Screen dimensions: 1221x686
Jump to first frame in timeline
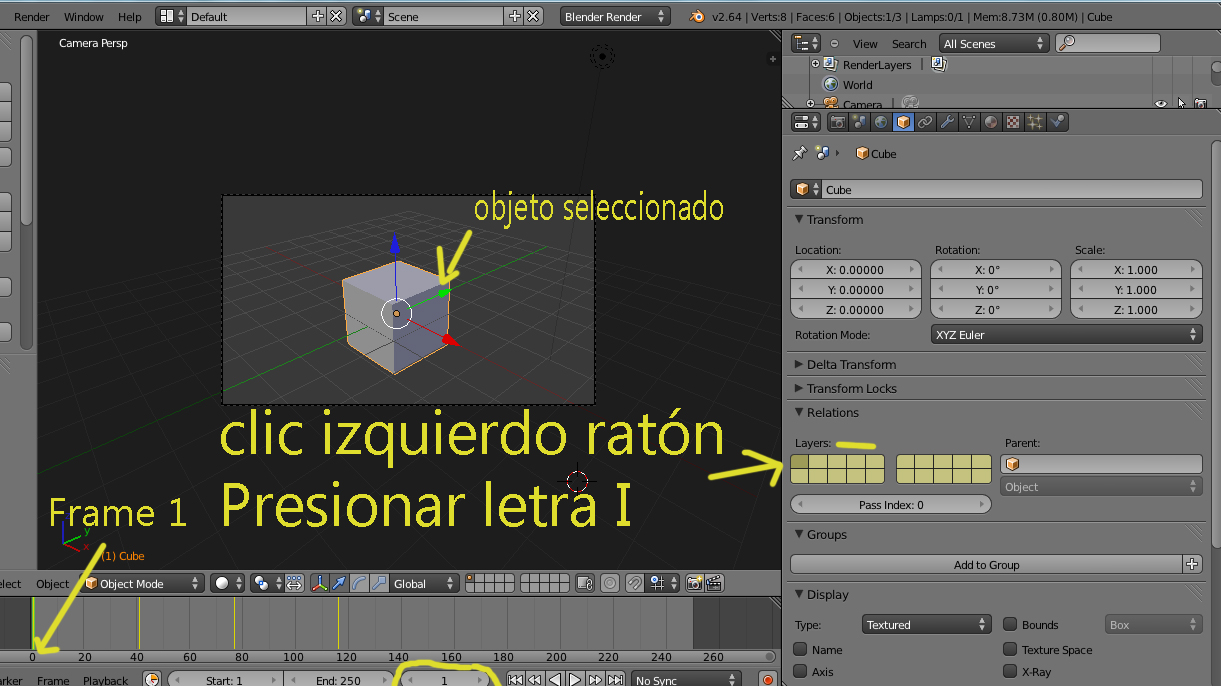coord(515,680)
